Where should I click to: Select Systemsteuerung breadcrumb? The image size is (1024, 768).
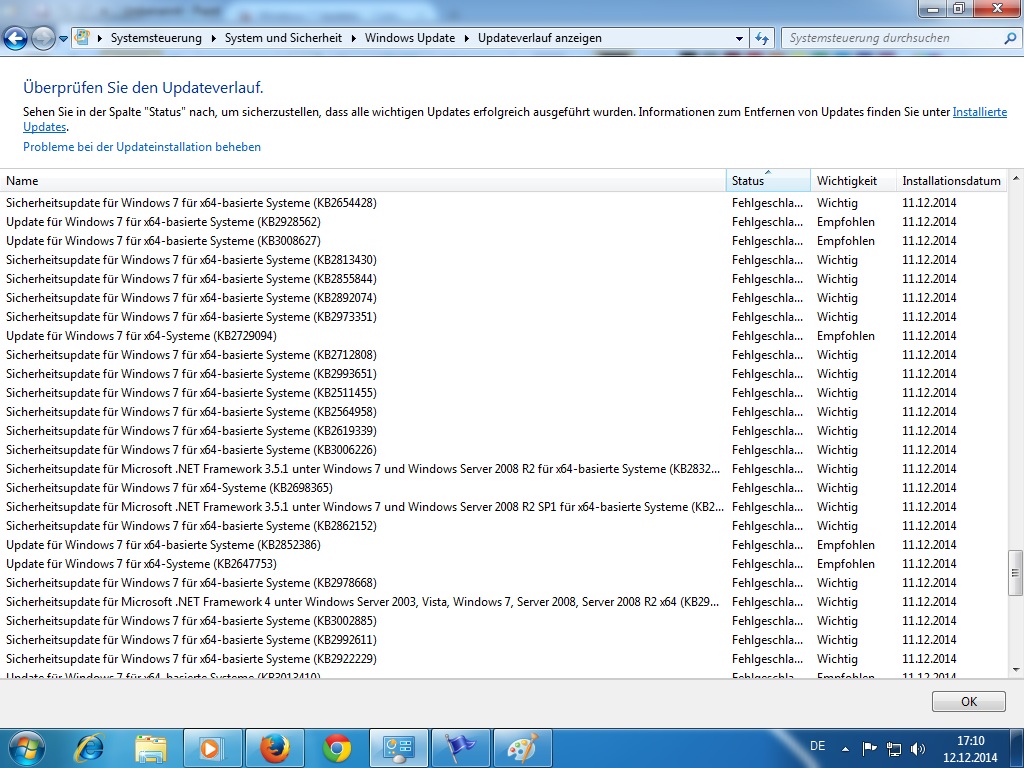click(x=156, y=38)
